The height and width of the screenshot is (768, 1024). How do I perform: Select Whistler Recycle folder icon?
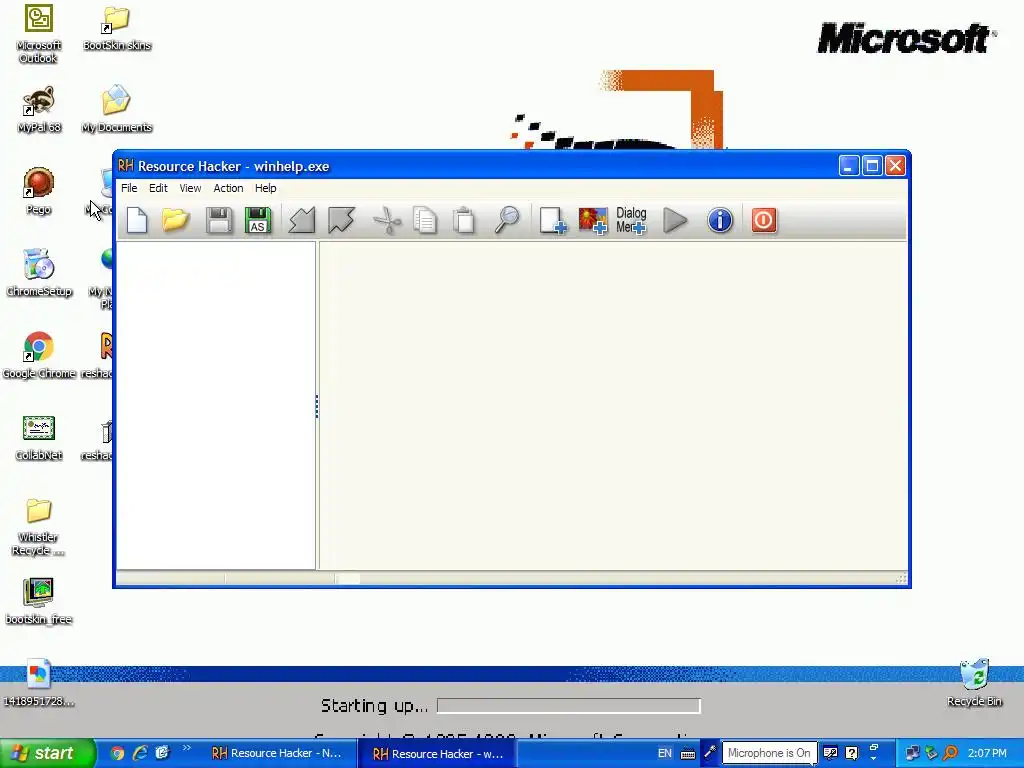click(39, 526)
